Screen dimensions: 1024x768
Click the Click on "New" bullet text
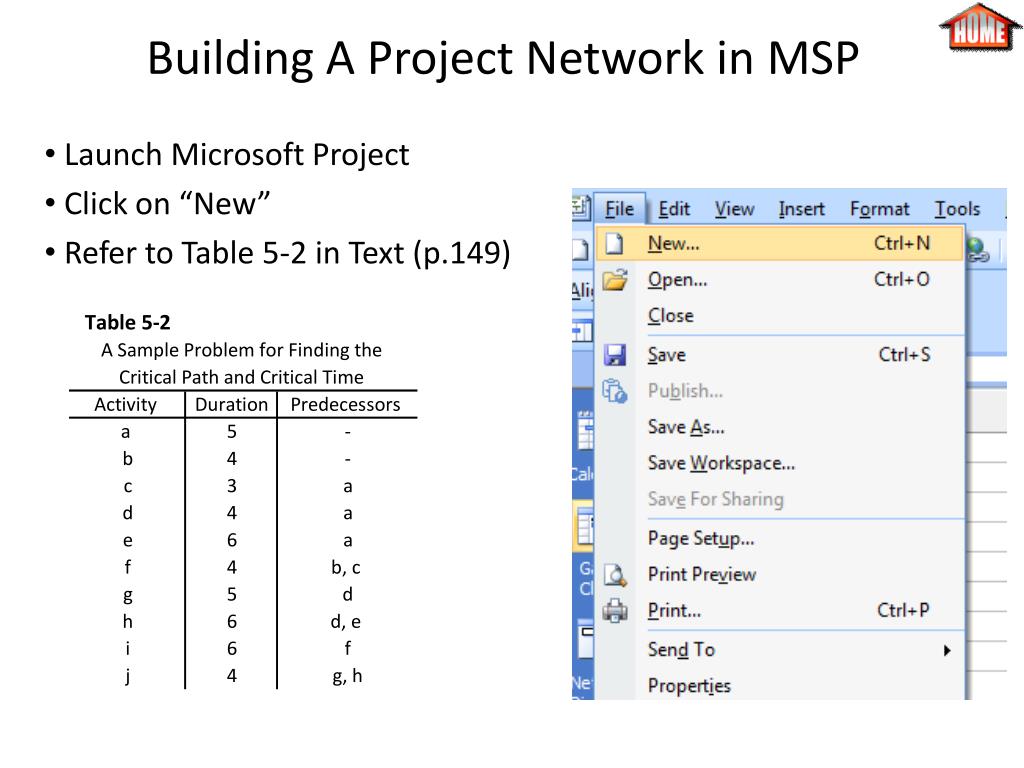(x=167, y=204)
